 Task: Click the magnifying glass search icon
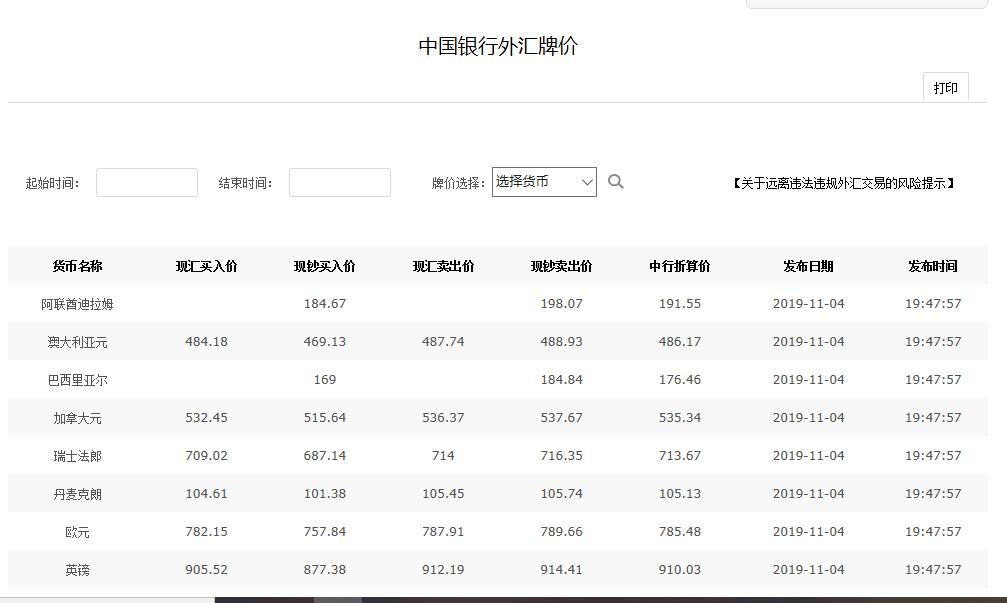[x=616, y=181]
